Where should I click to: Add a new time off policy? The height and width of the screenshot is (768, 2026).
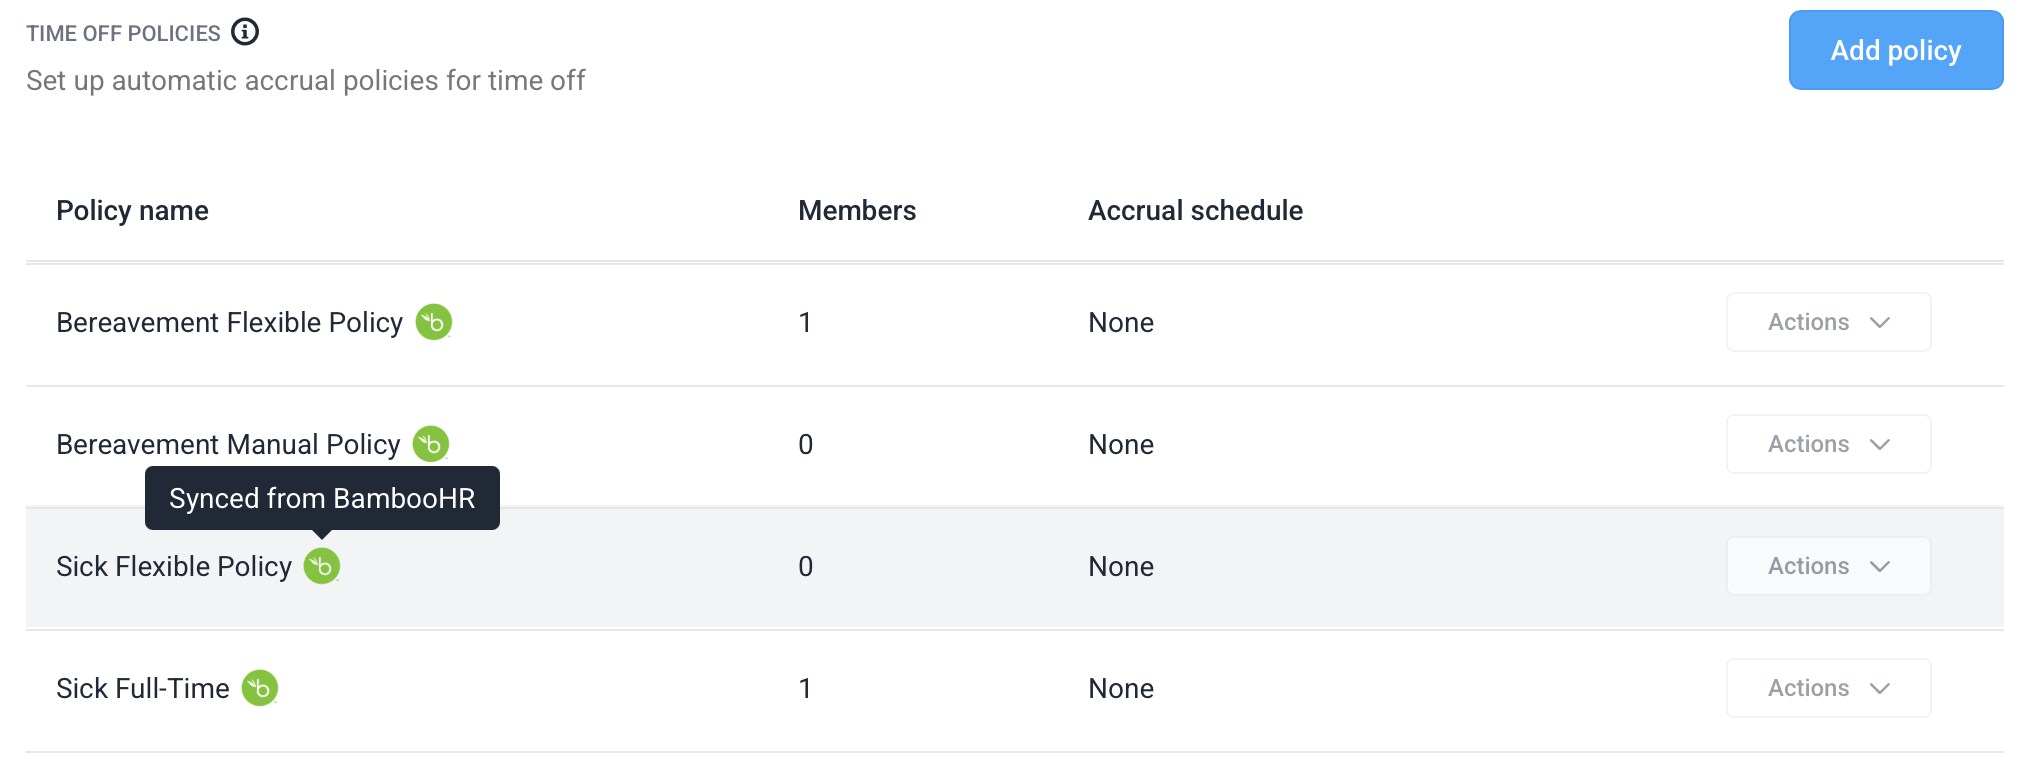1895,50
